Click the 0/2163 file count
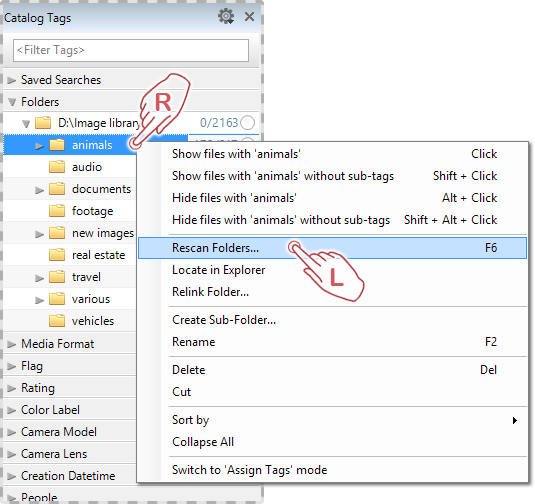 219,123
